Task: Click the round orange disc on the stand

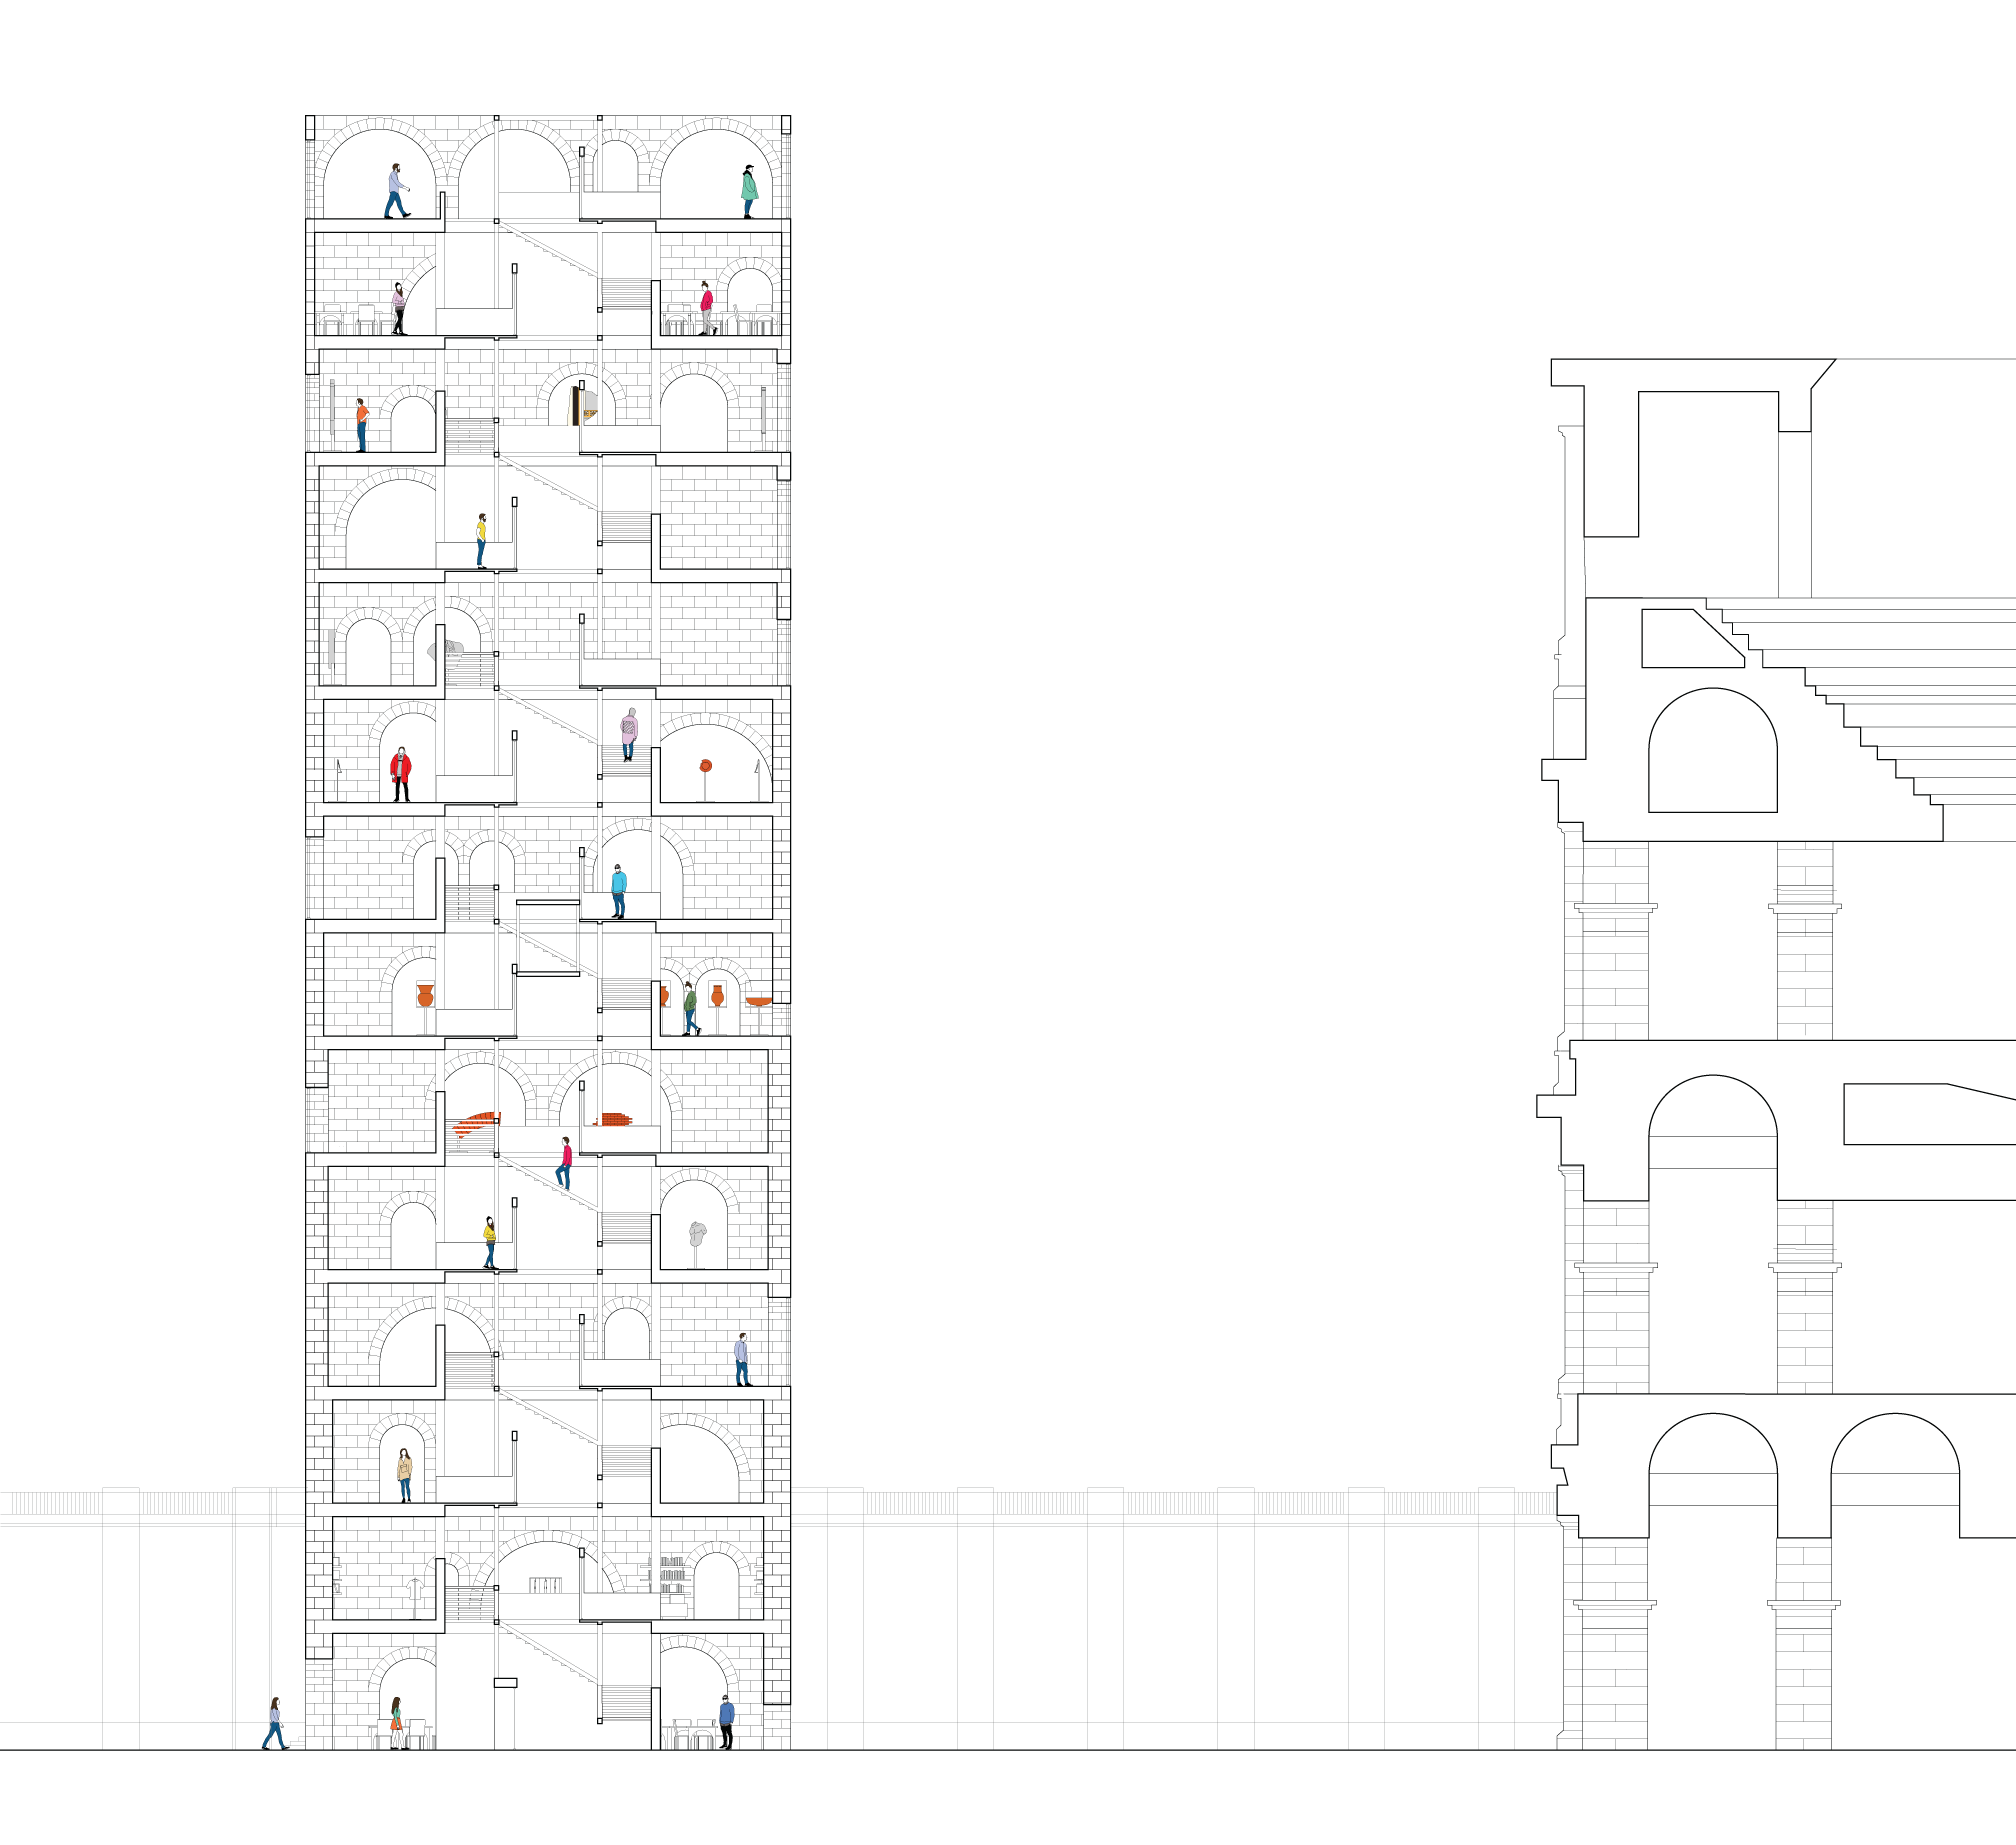Action: tap(706, 767)
